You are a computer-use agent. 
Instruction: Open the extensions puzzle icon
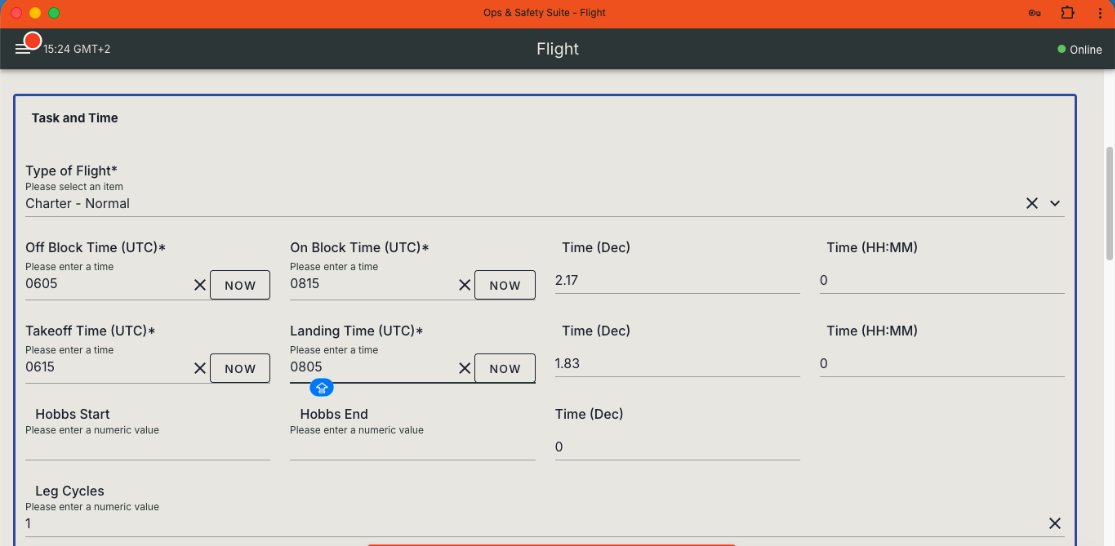click(x=1067, y=13)
